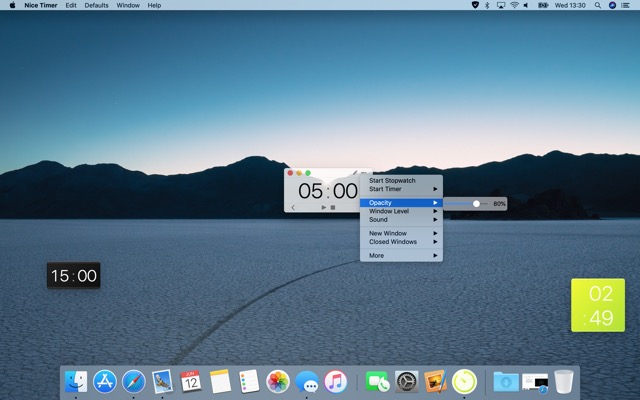Image resolution: width=640 pixels, height=400 pixels.
Task: Open Notification Center from the menu bar
Action: click(625, 5)
